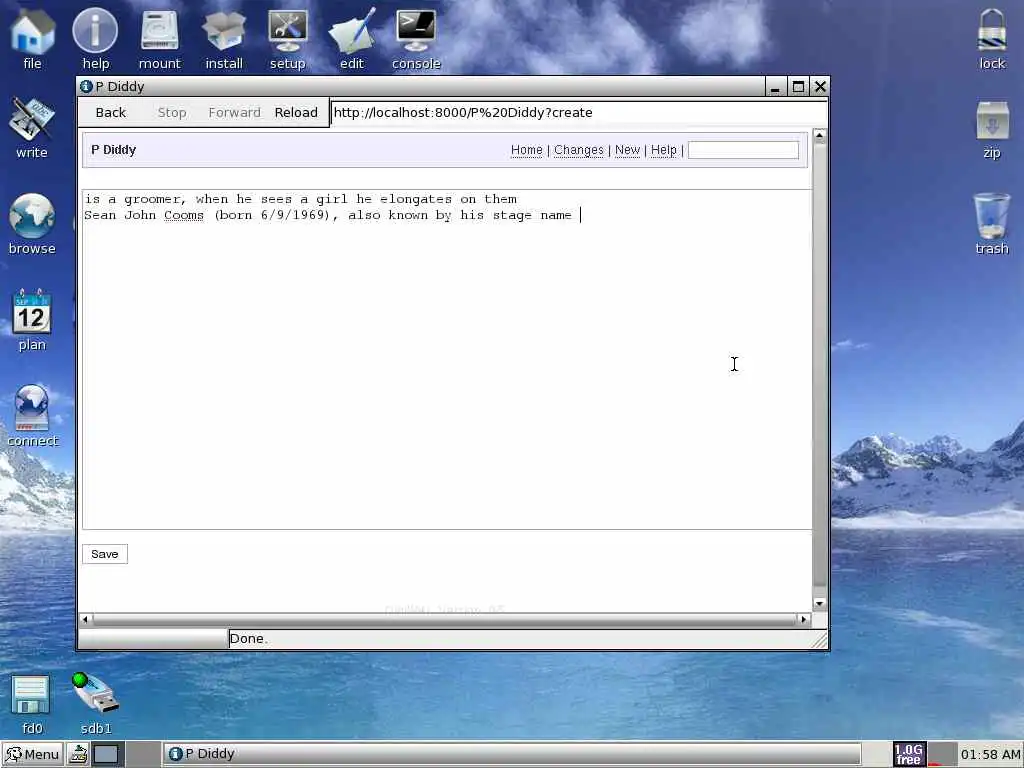Click the Back navigation button
This screenshot has width=1024, height=768.
point(110,112)
